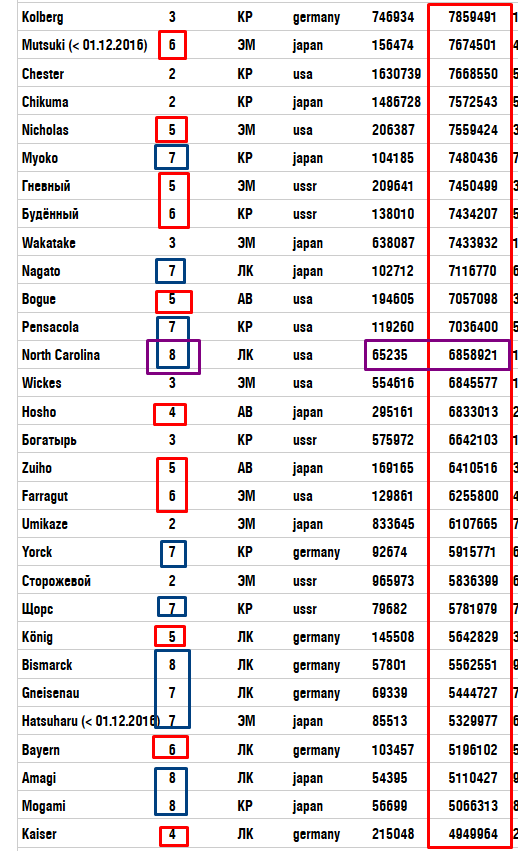Viewport: 518px width, 851px height.
Task: Click tier 6 cell for Mutsuki
Action: pyautogui.click(x=172, y=45)
